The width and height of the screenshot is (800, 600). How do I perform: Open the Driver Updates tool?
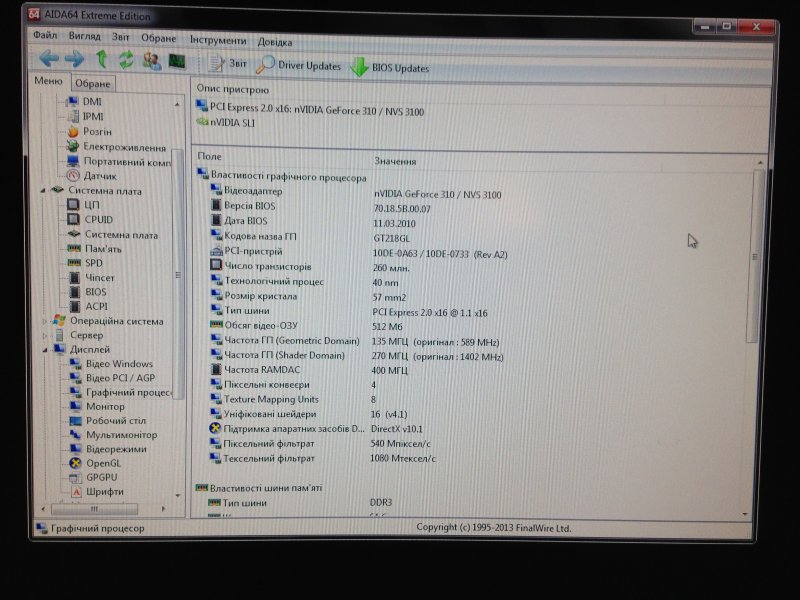click(298, 66)
